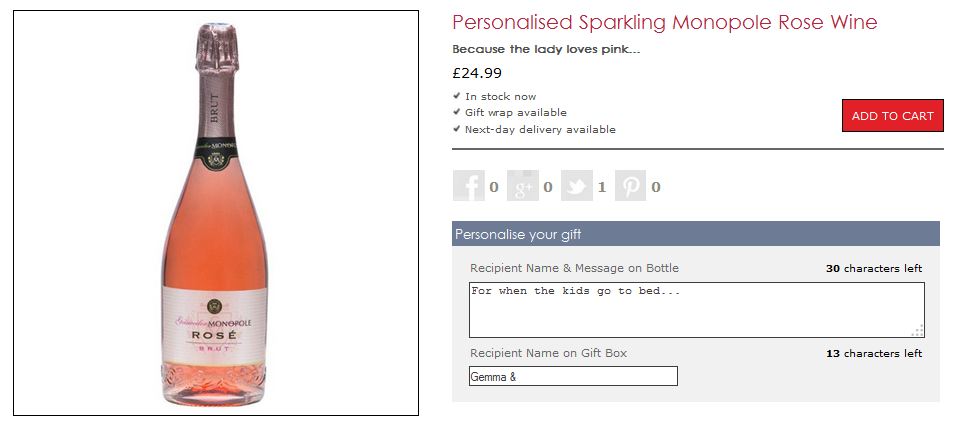
Task: Pin the product with Pinterest icon
Action: point(630,186)
